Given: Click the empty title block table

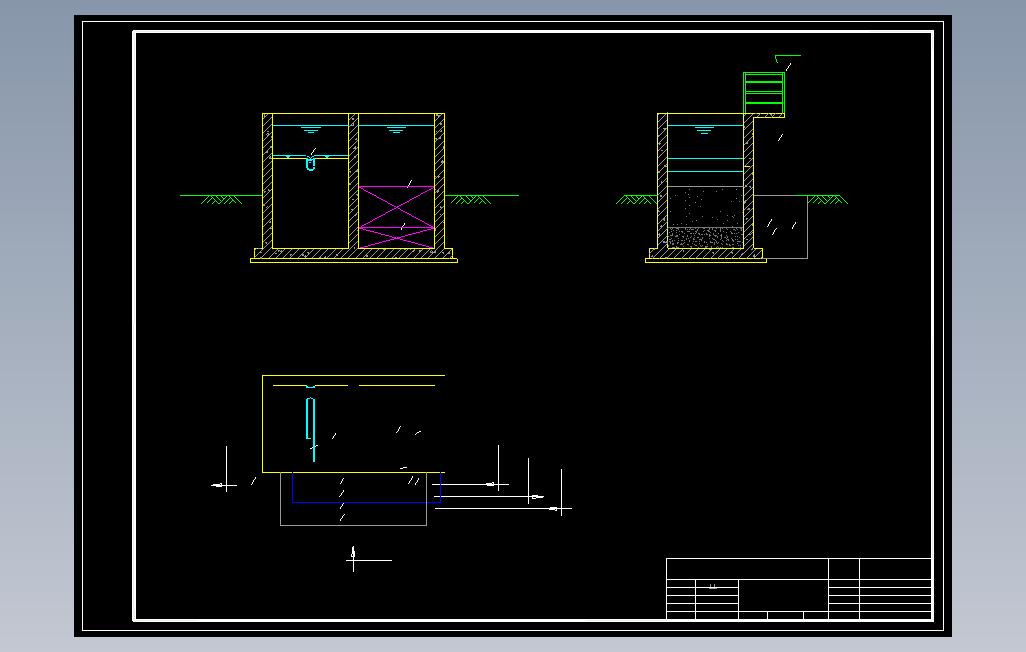Looking at the screenshot, I should 798,589.
